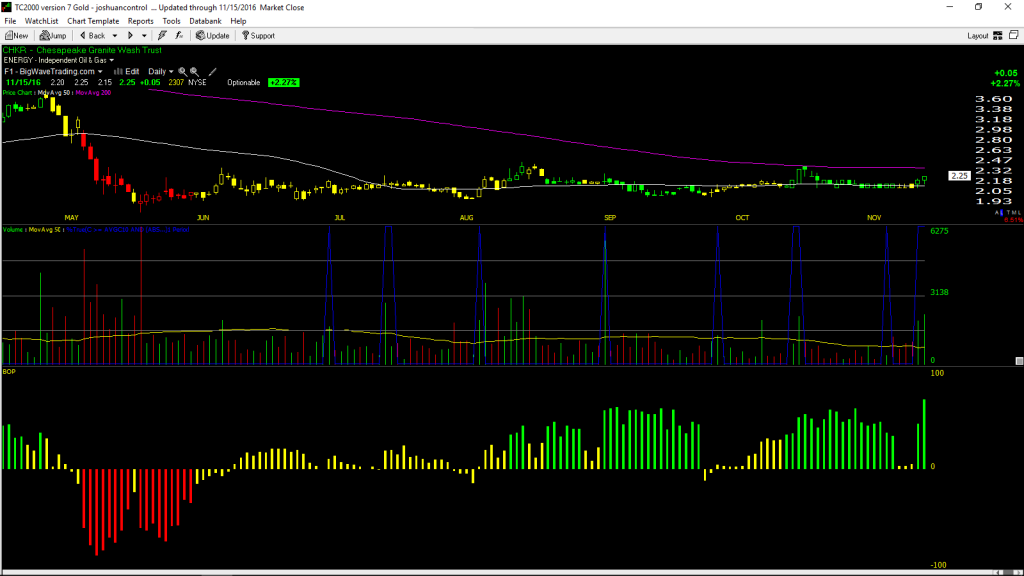Click the 11/15/16 date value
This screenshot has height=576, width=1024.
(x=24, y=82)
